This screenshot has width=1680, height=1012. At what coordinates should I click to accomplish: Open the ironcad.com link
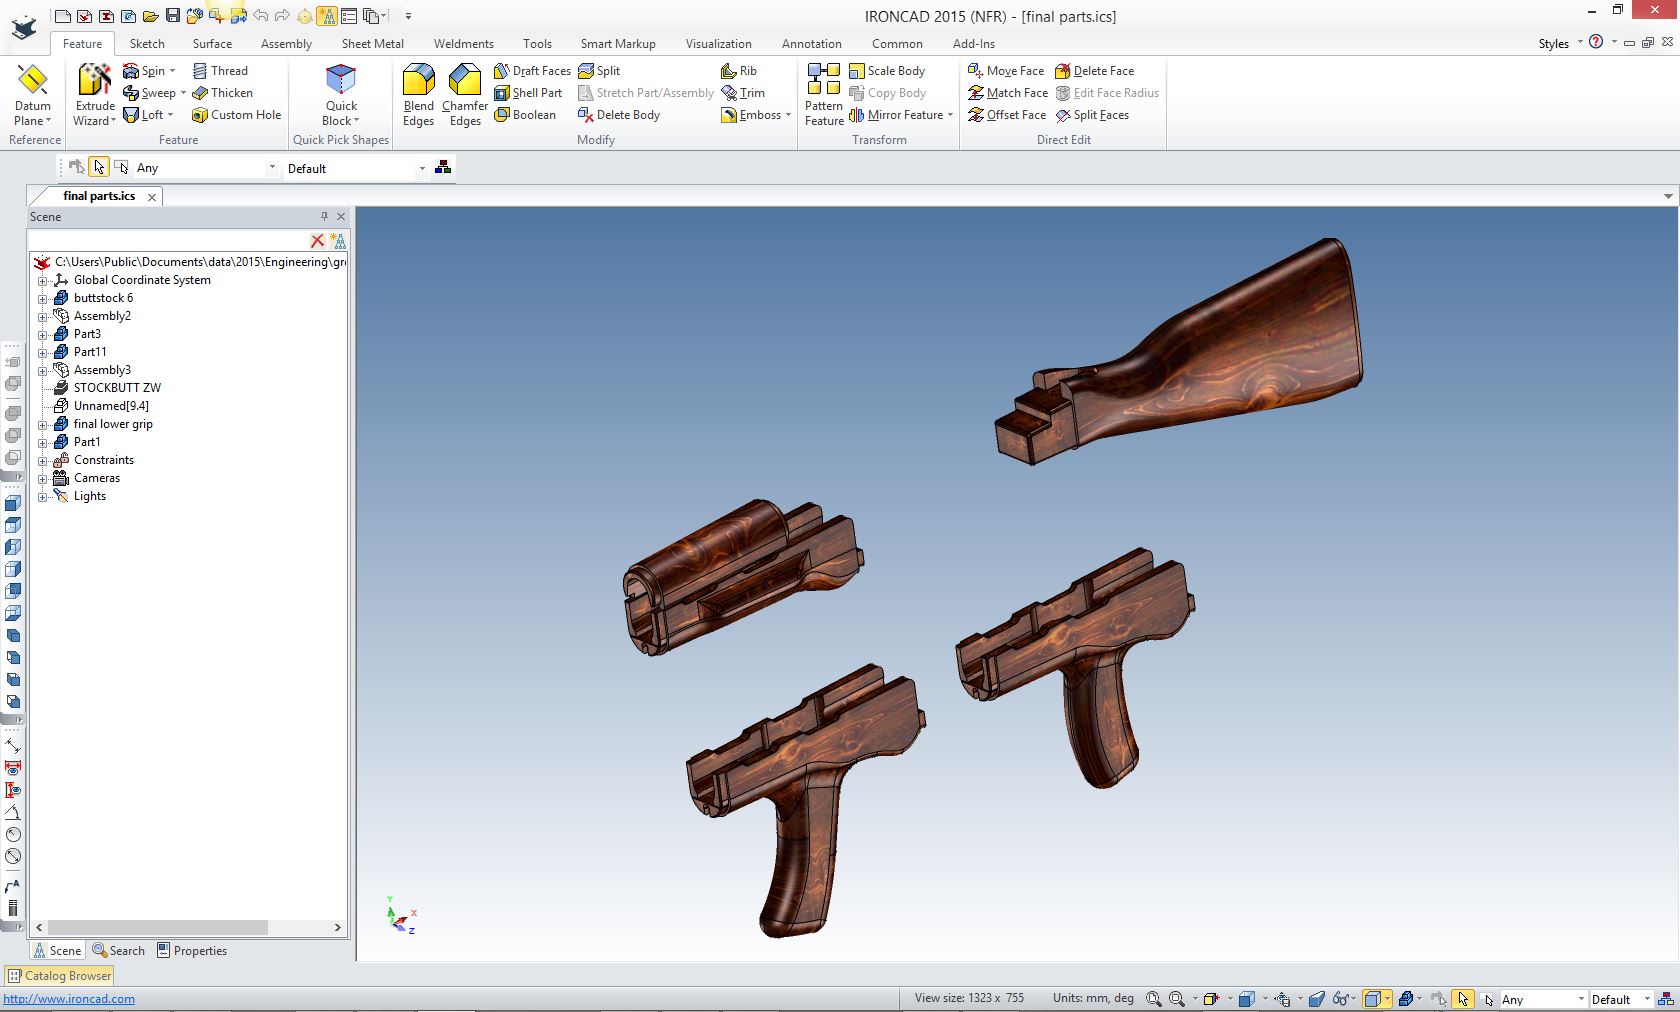[x=69, y=999]
